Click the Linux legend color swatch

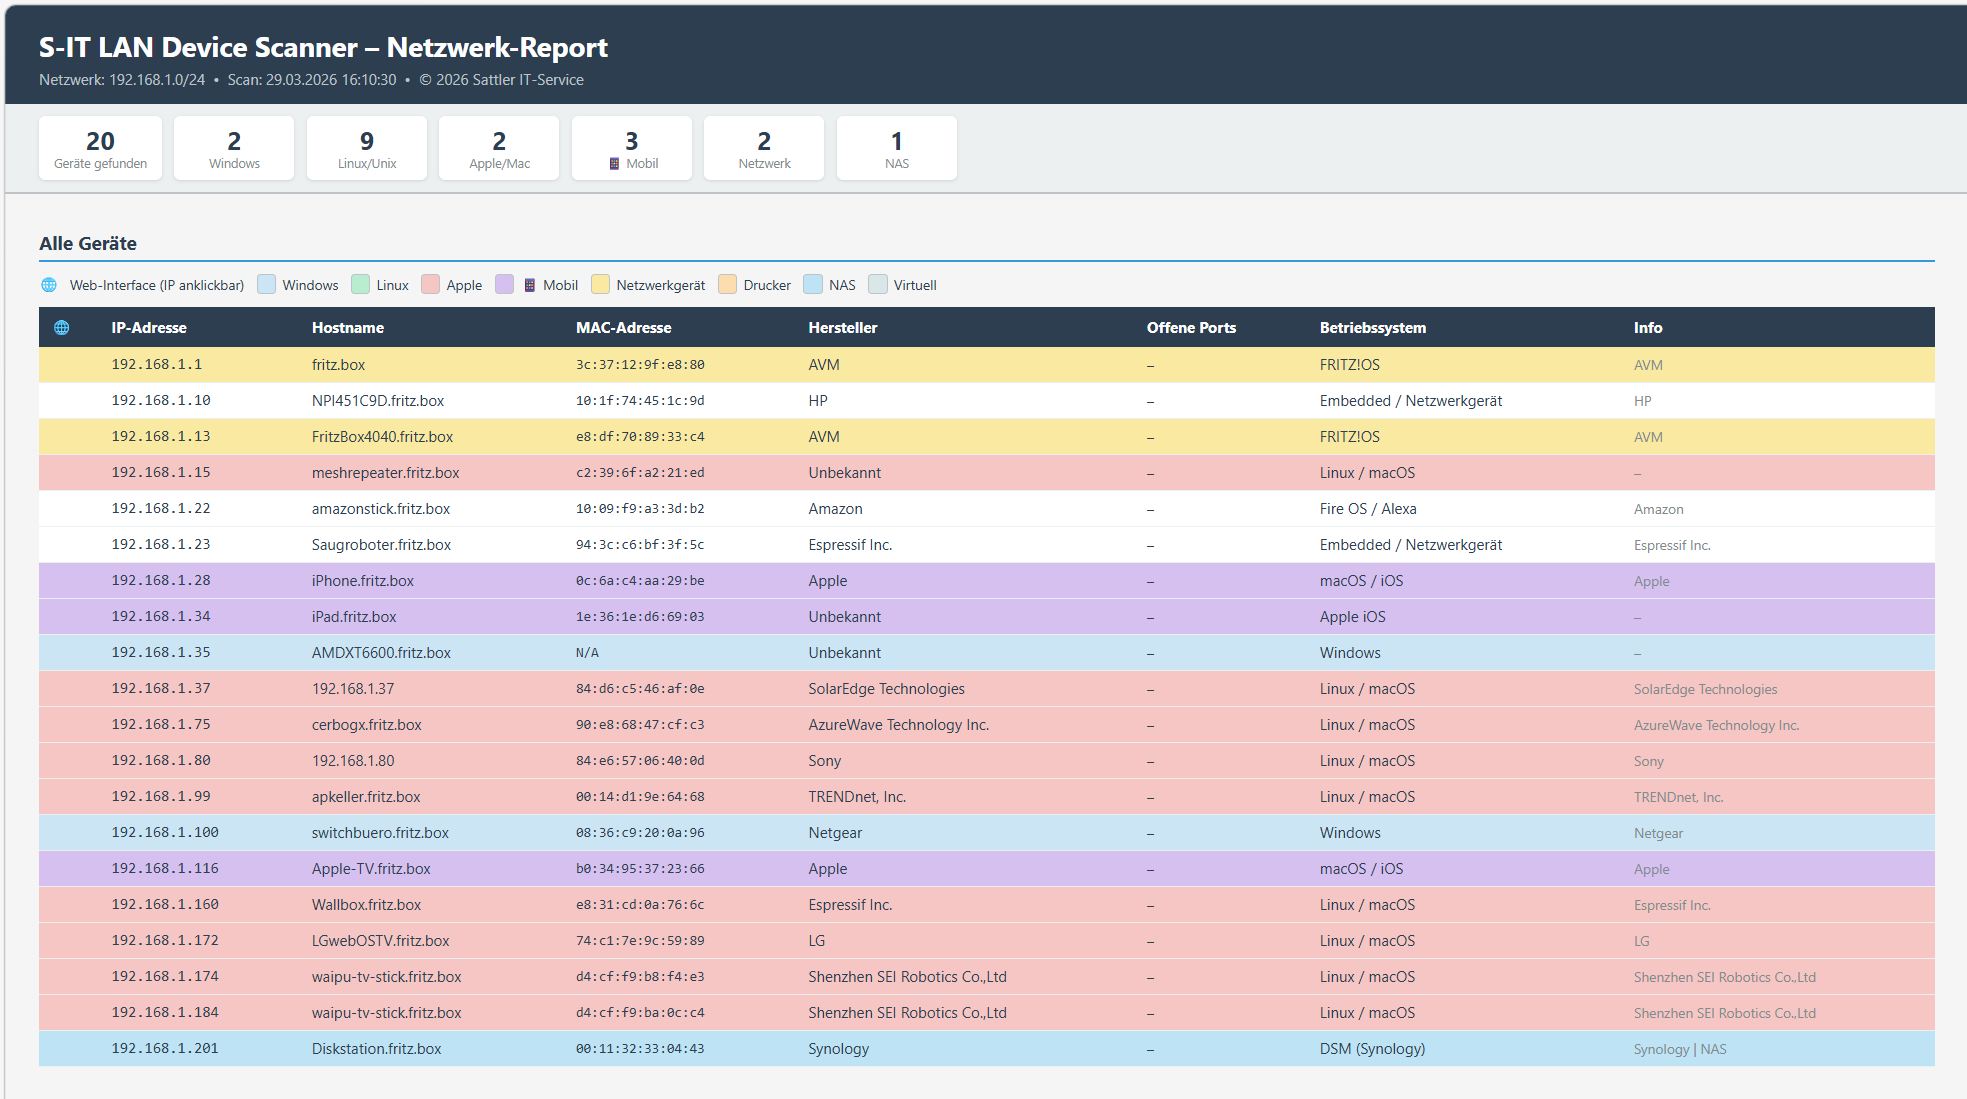(x=361, y=285)
